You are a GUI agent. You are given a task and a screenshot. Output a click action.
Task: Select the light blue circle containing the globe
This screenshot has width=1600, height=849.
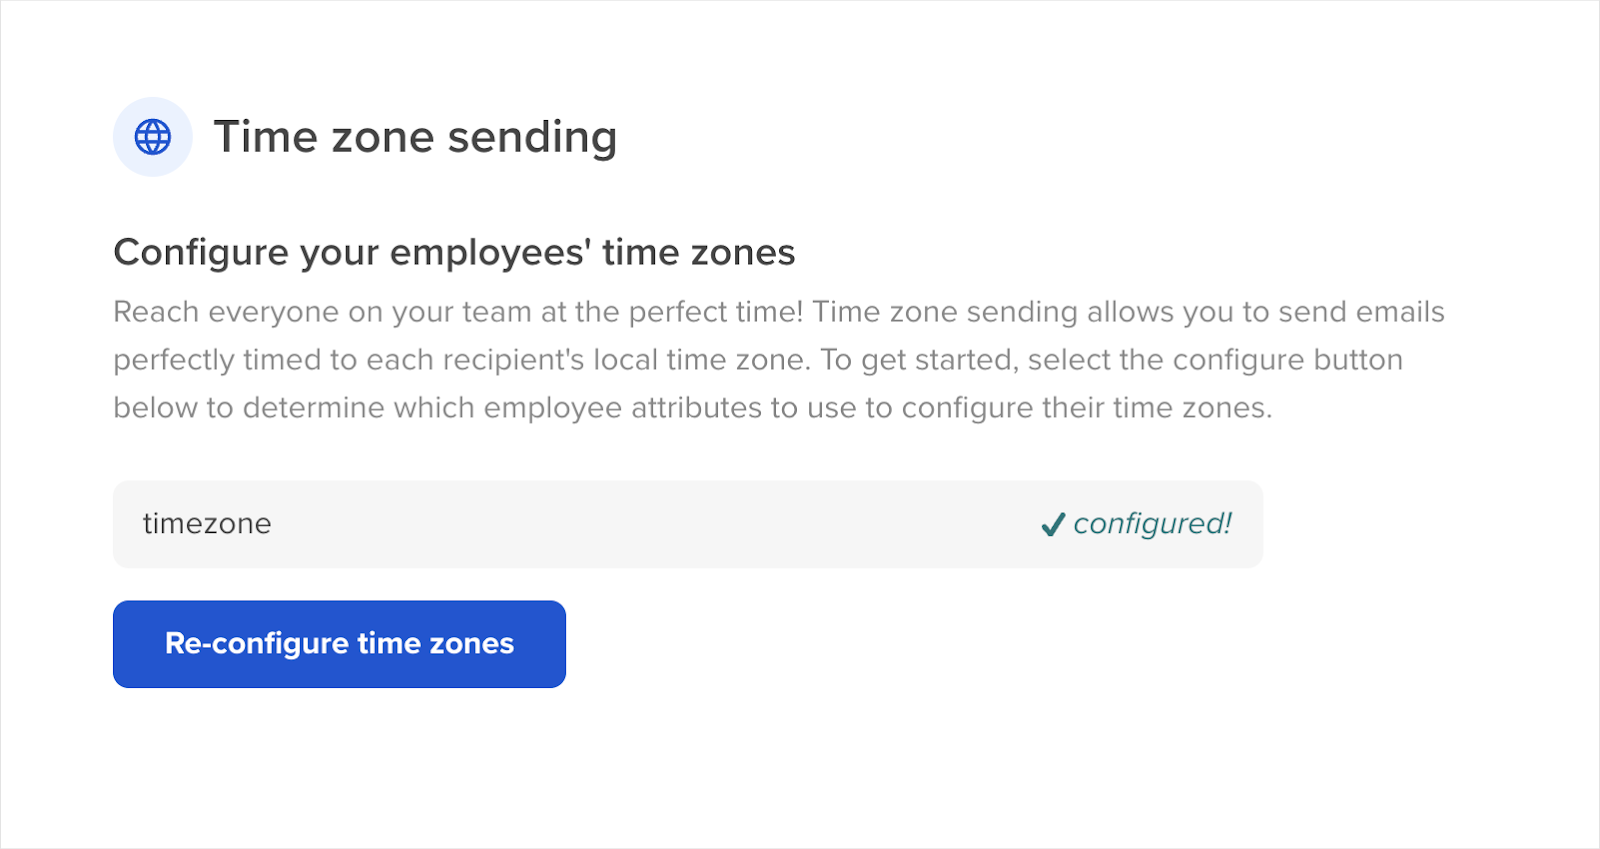pos(152,136)
